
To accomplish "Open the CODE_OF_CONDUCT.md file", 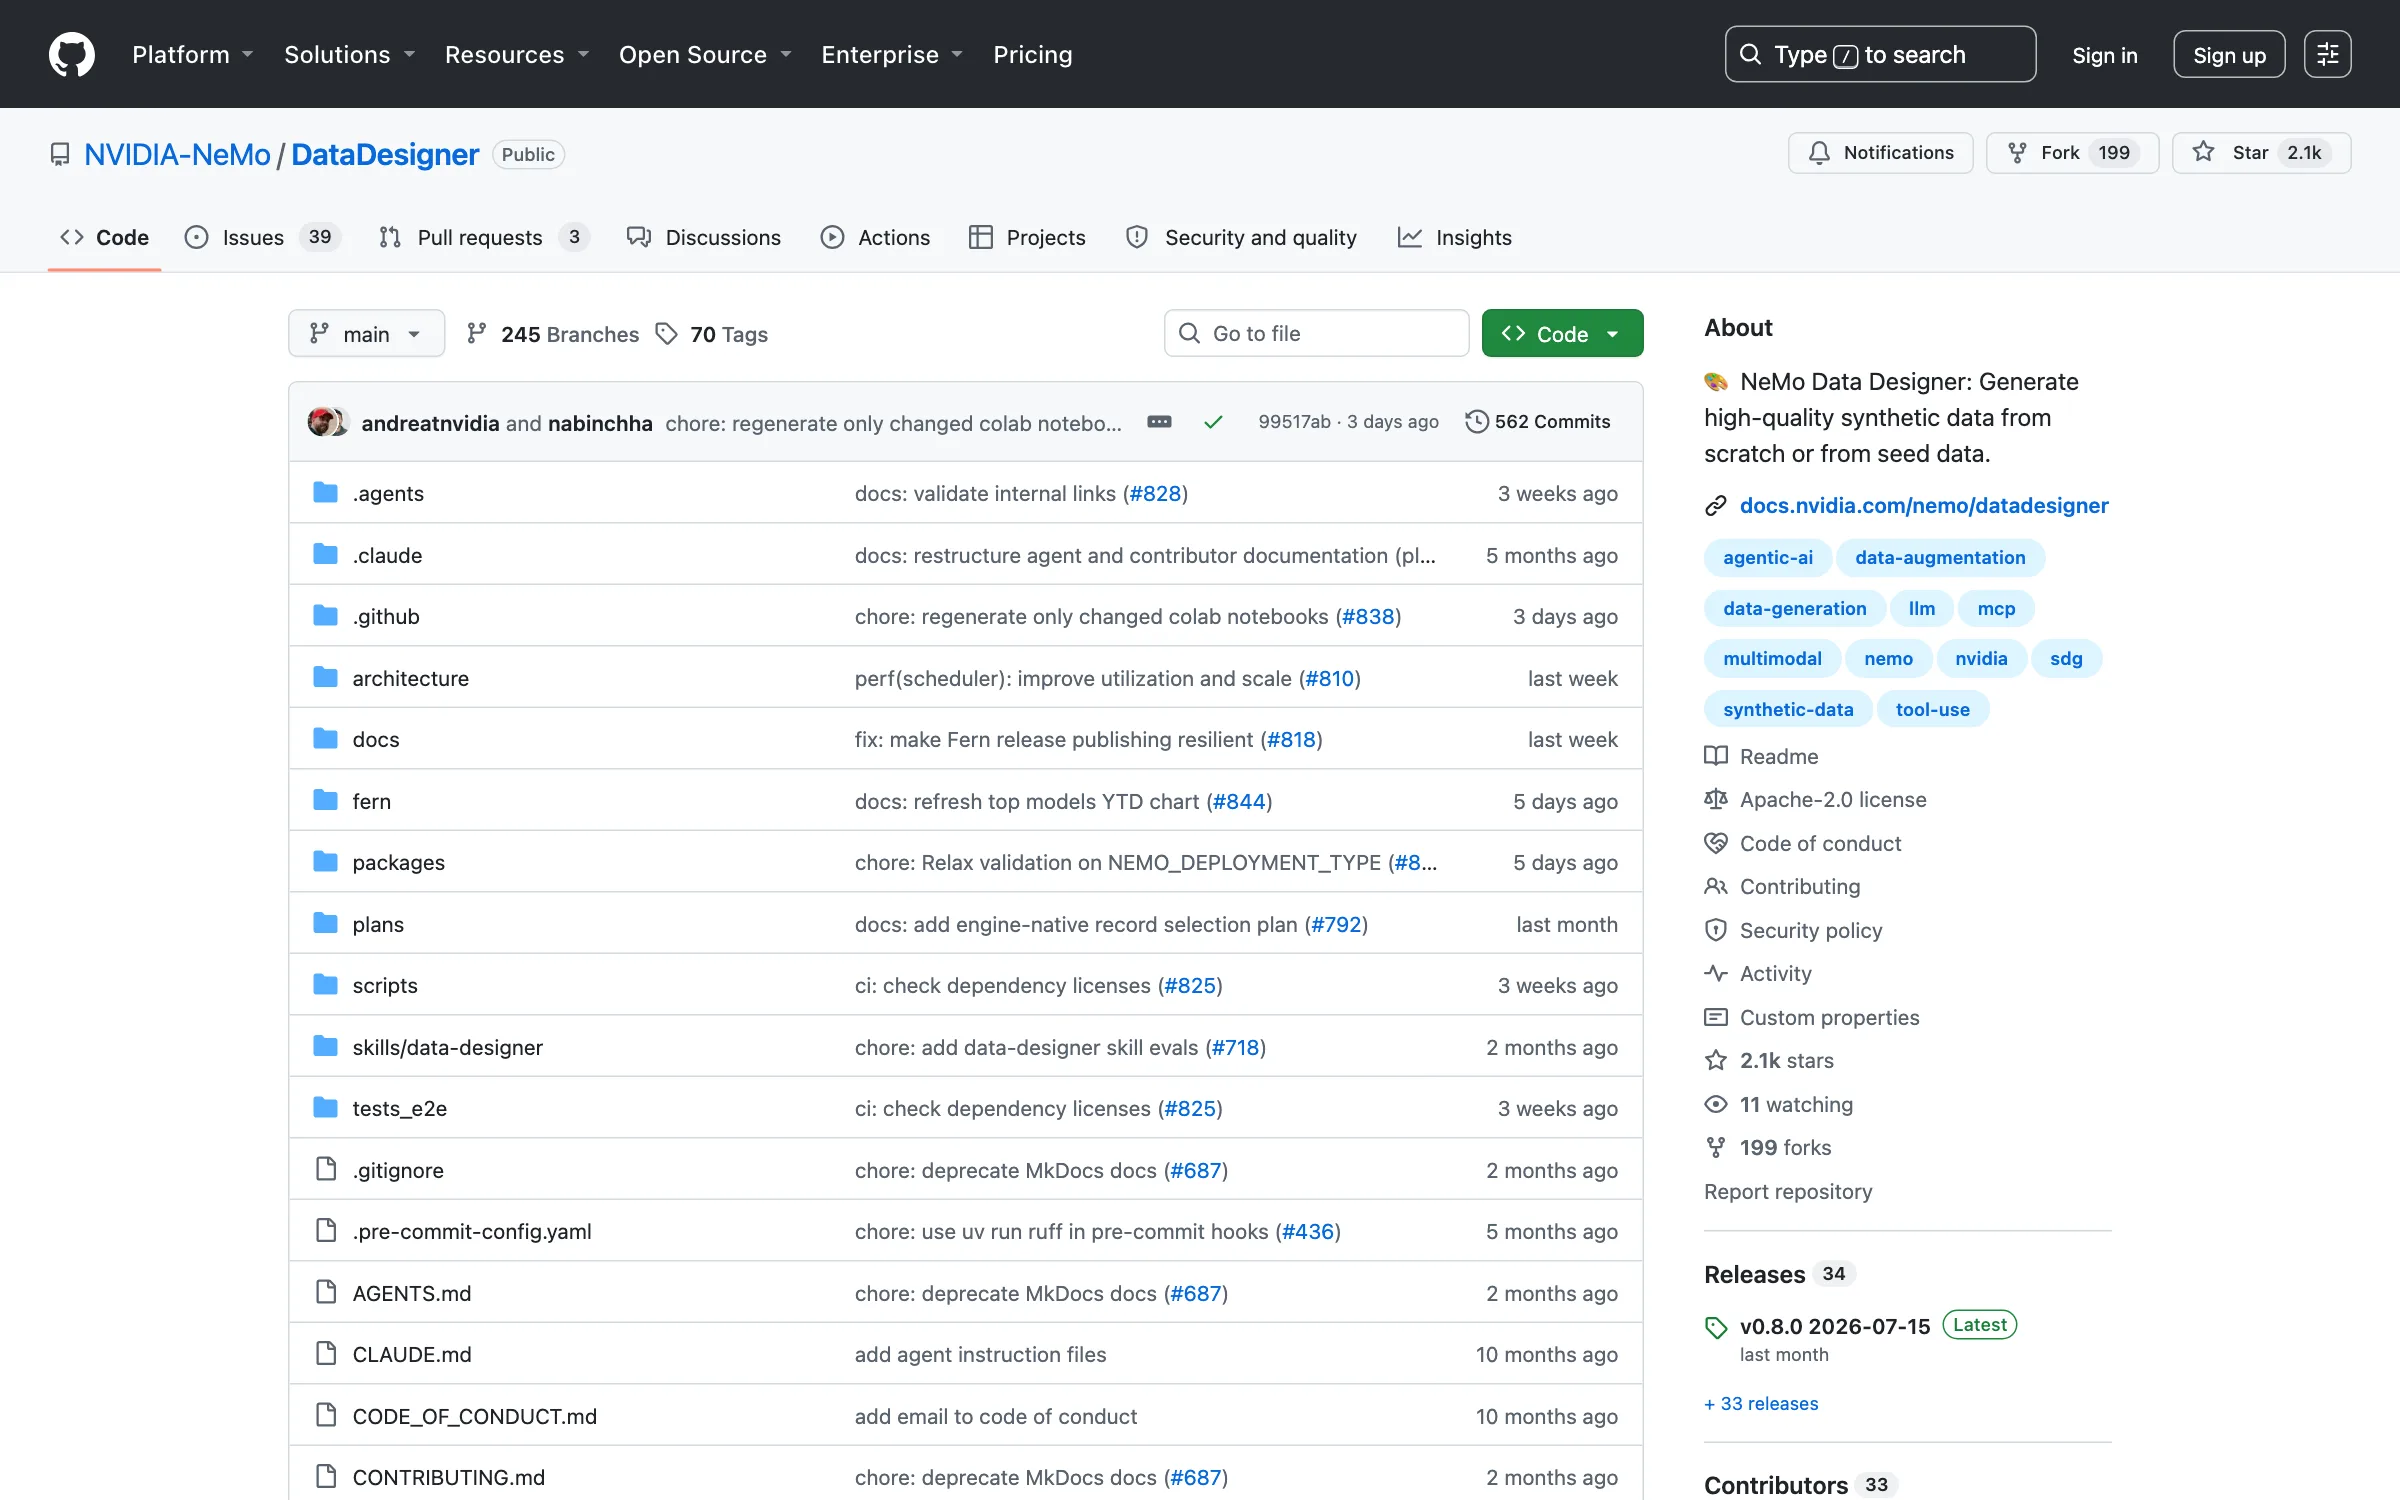I will [474, 1416].
